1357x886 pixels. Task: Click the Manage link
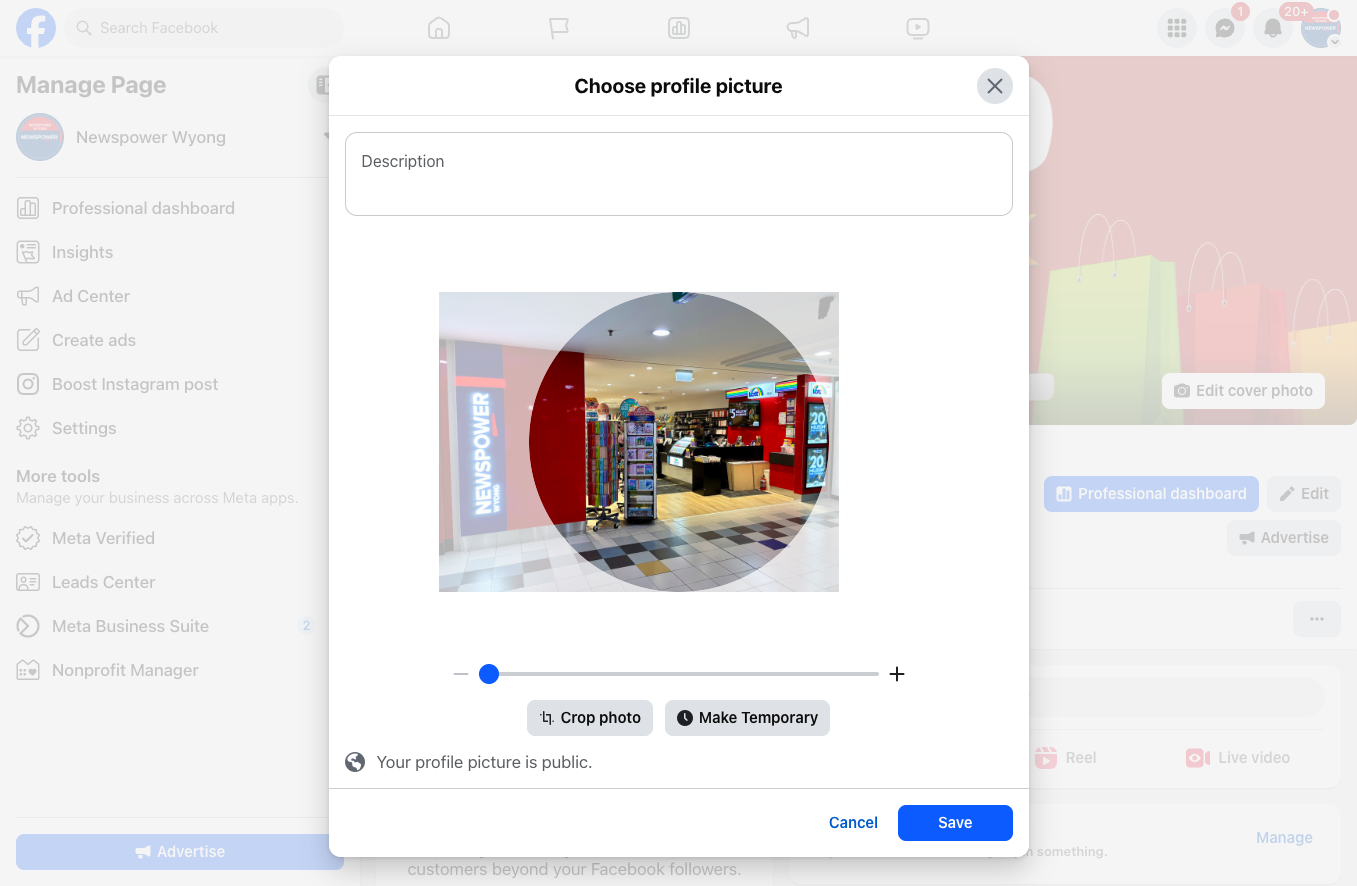pos(1284,838)
